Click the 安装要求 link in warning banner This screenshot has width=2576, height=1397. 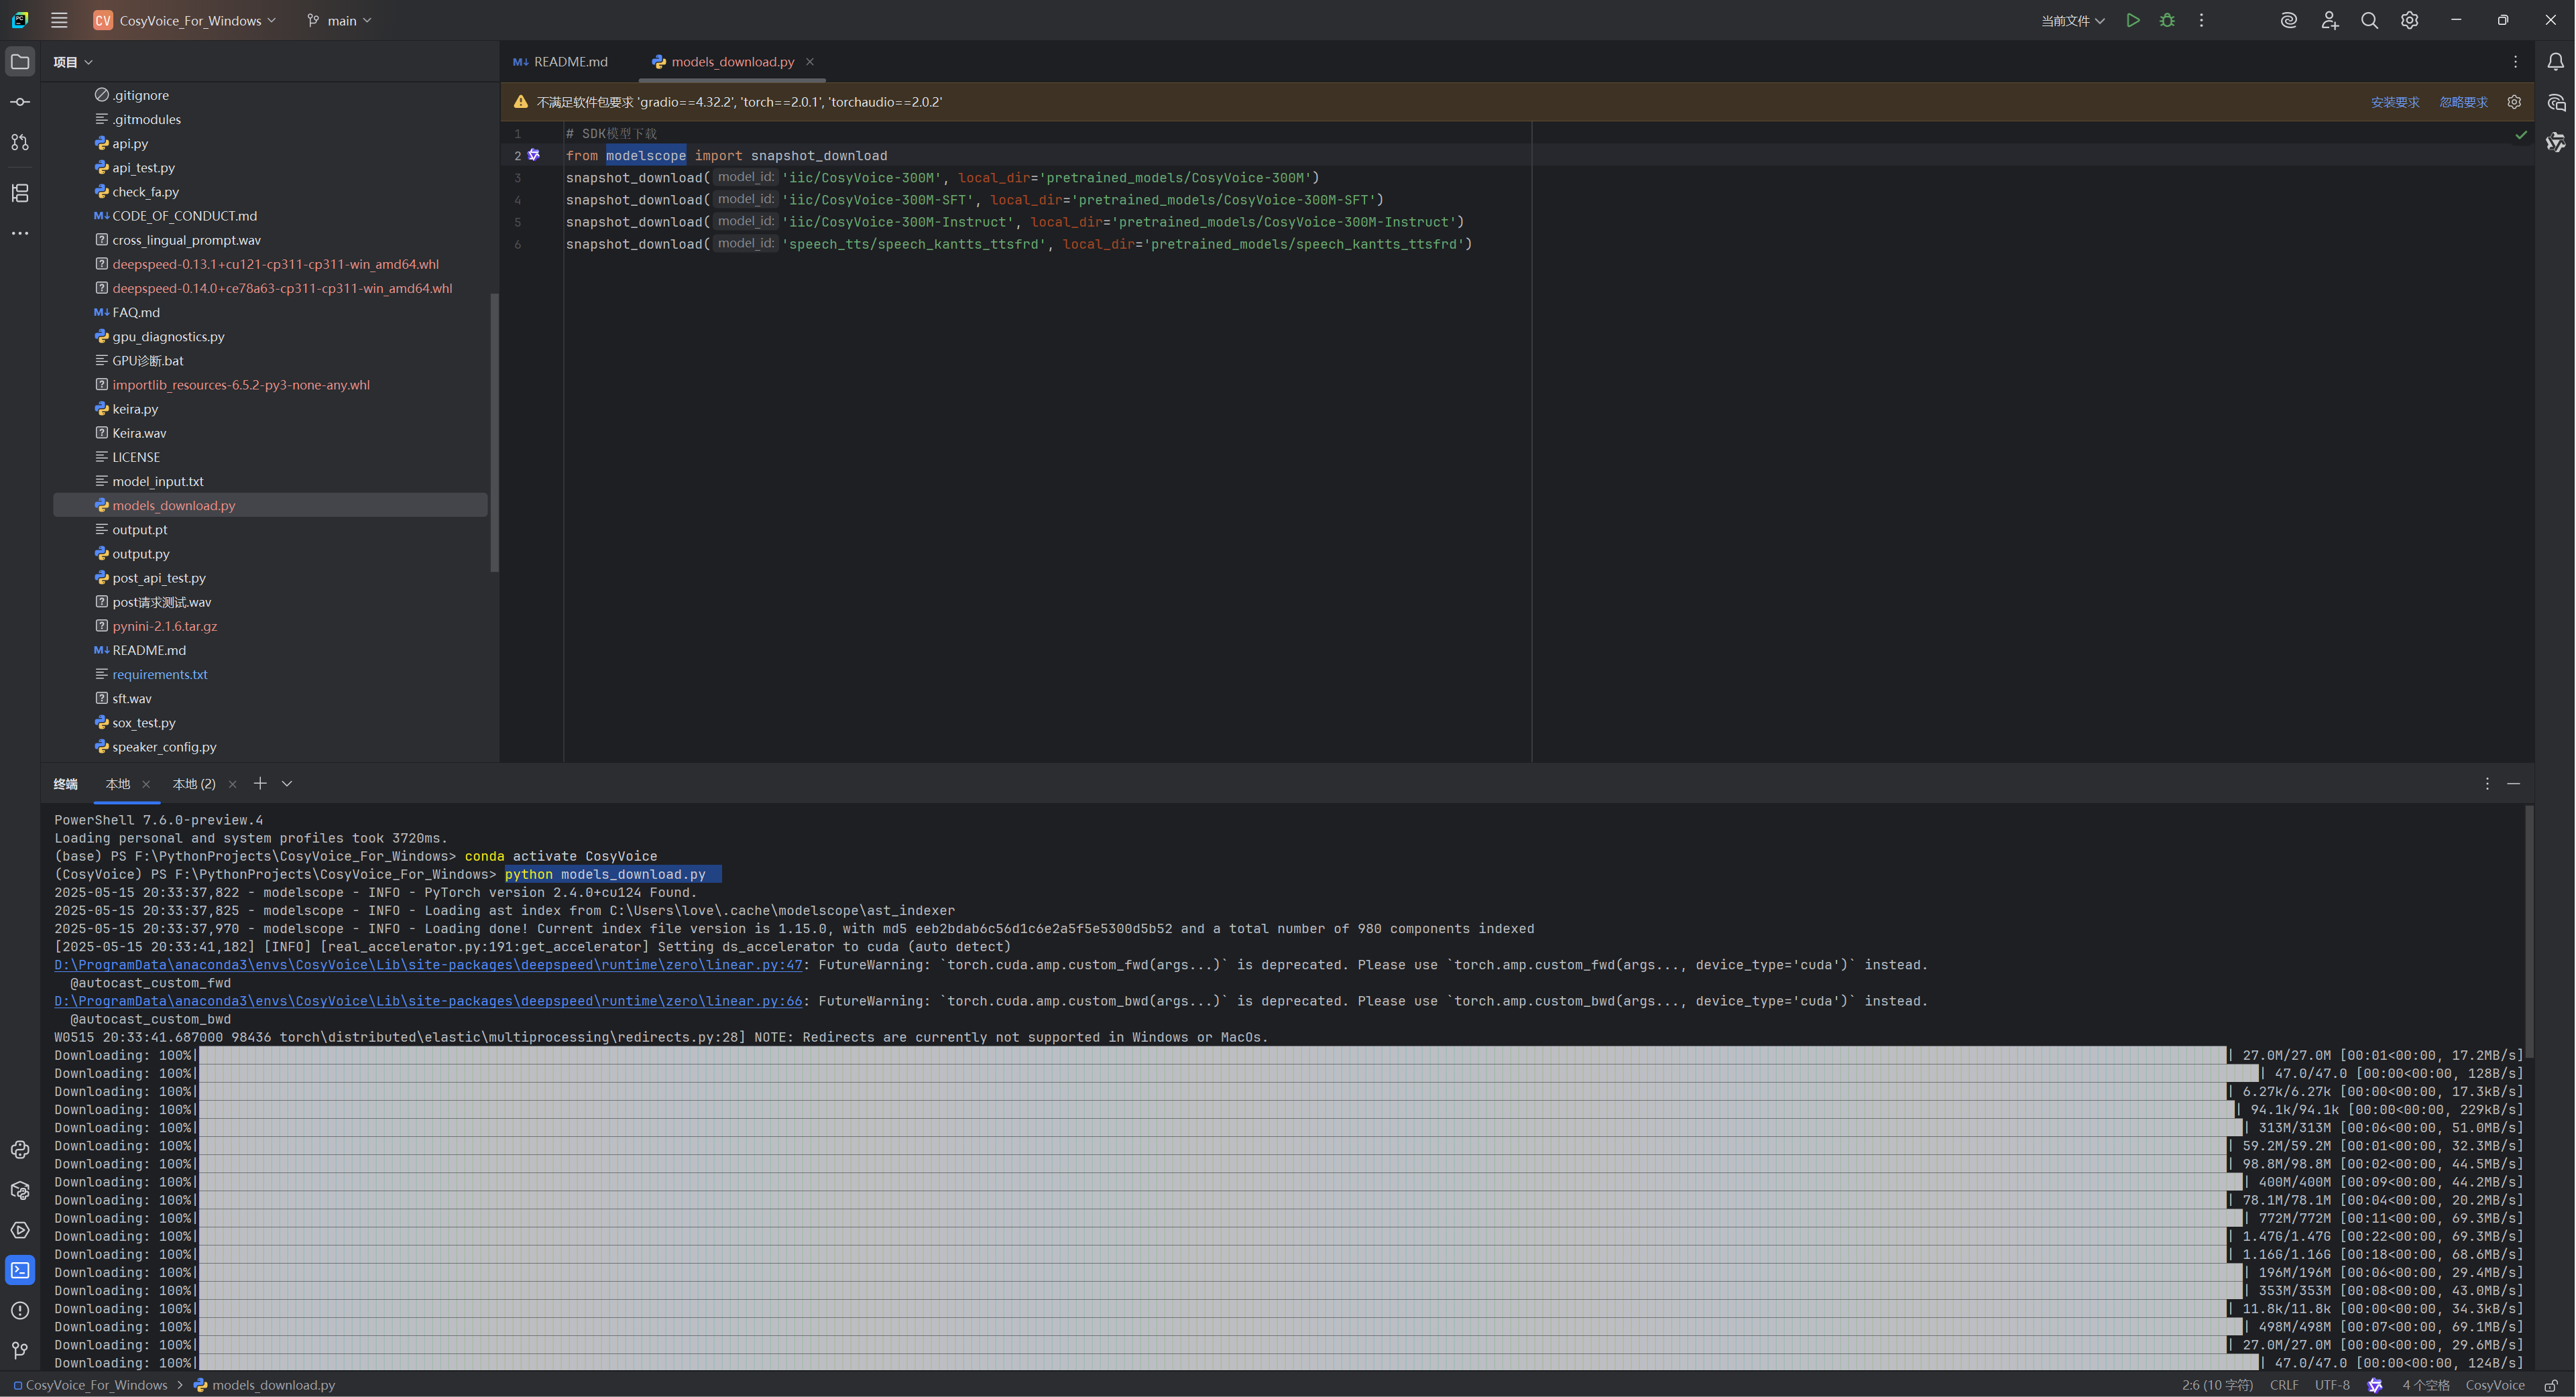tap(2394, 102)
